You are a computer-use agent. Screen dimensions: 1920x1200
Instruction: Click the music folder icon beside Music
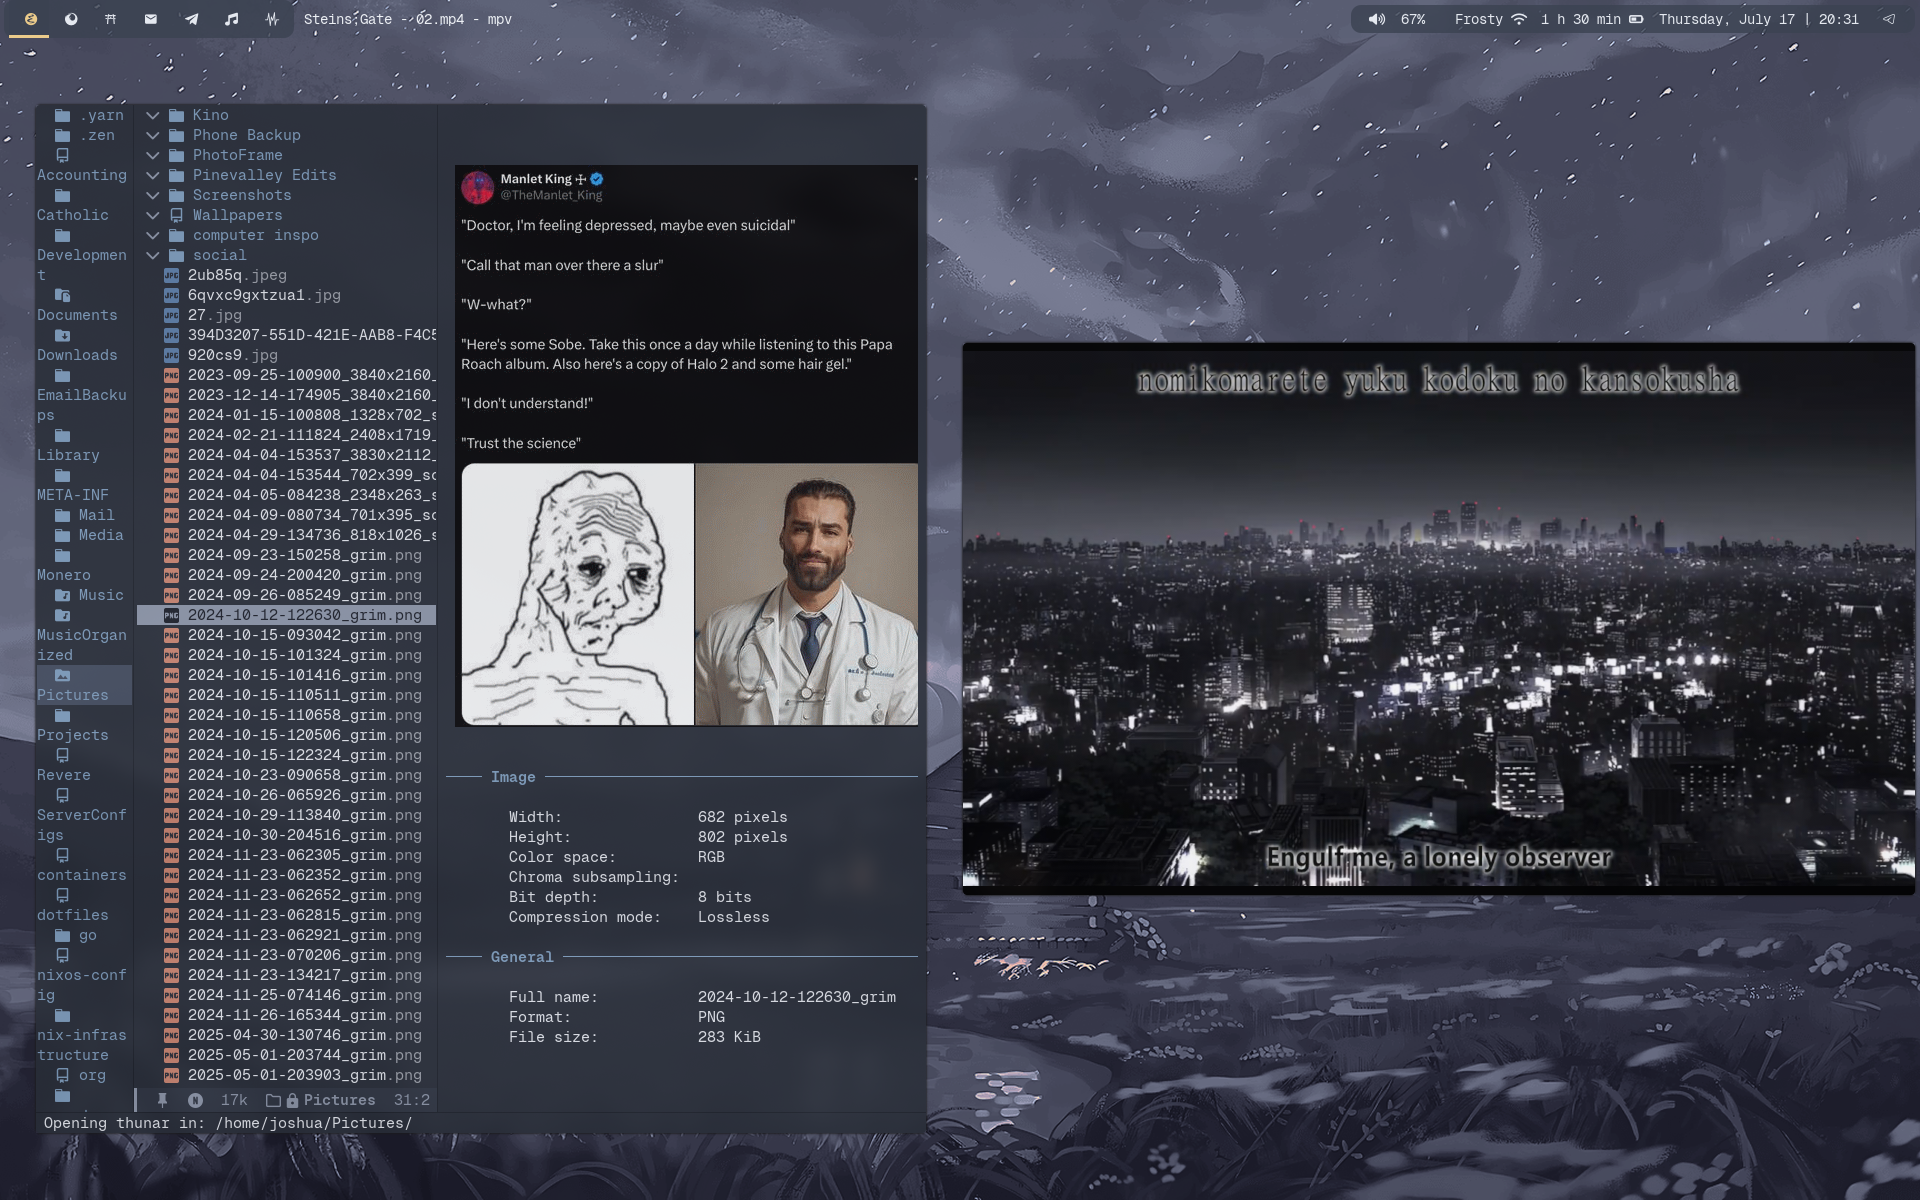[x=62, y=595]
